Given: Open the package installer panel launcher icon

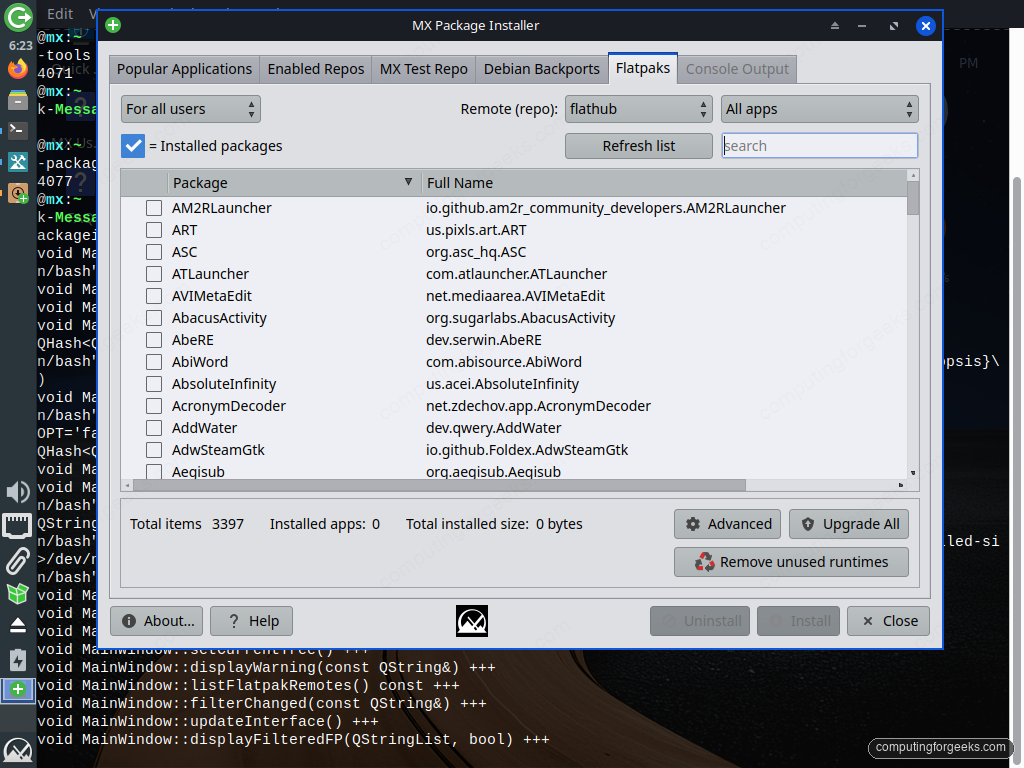Looking at the screenshot, I should [18, 193].
